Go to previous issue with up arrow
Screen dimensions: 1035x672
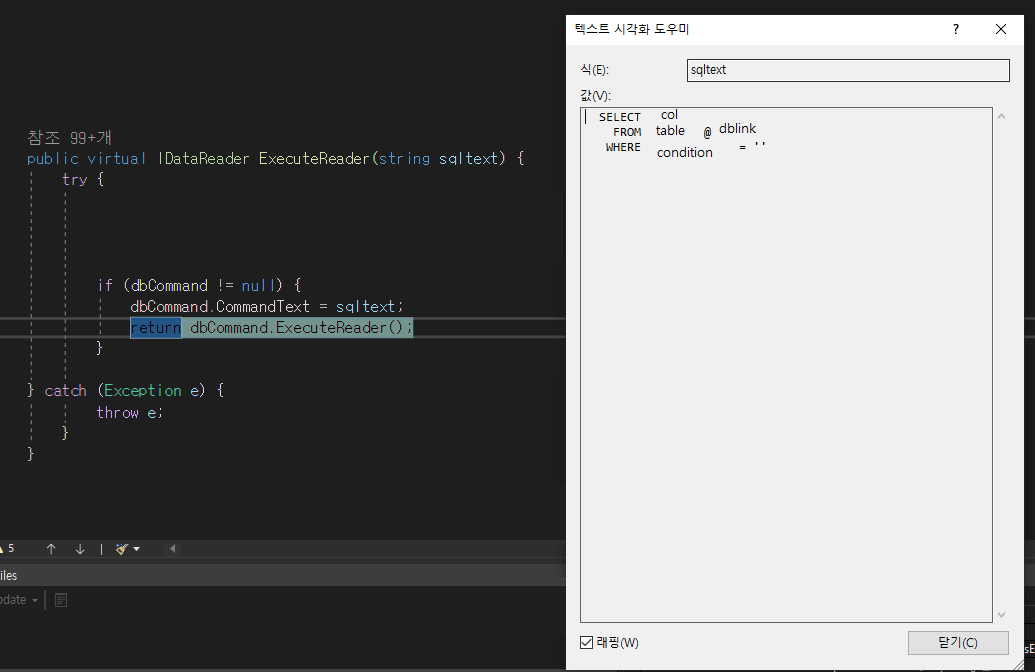51,549
